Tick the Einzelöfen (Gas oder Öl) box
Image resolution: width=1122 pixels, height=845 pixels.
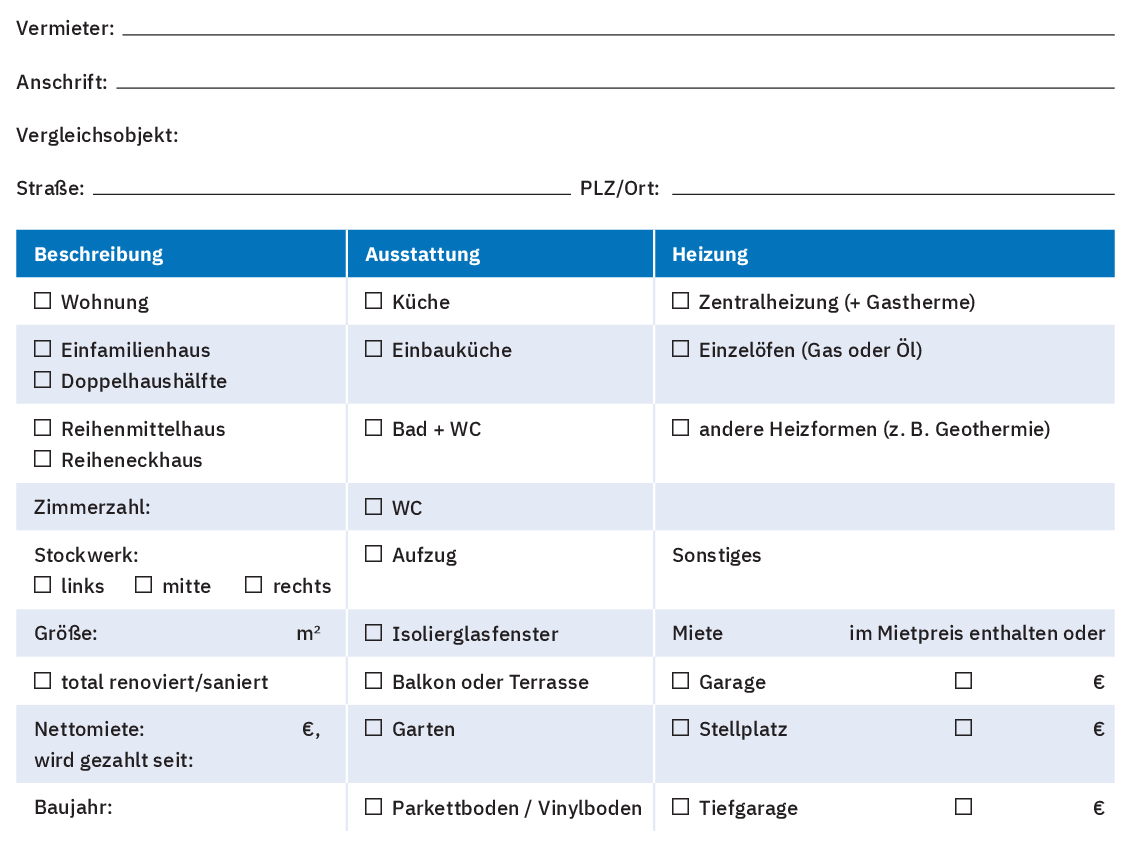[680, 349]
